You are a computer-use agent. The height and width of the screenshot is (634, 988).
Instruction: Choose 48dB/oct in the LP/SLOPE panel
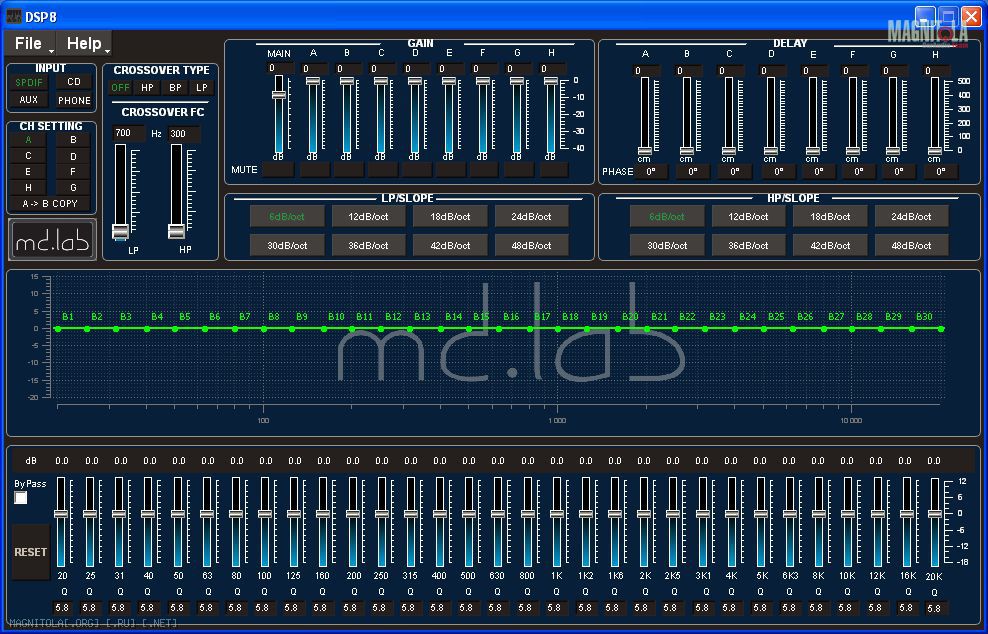point(532,245)
